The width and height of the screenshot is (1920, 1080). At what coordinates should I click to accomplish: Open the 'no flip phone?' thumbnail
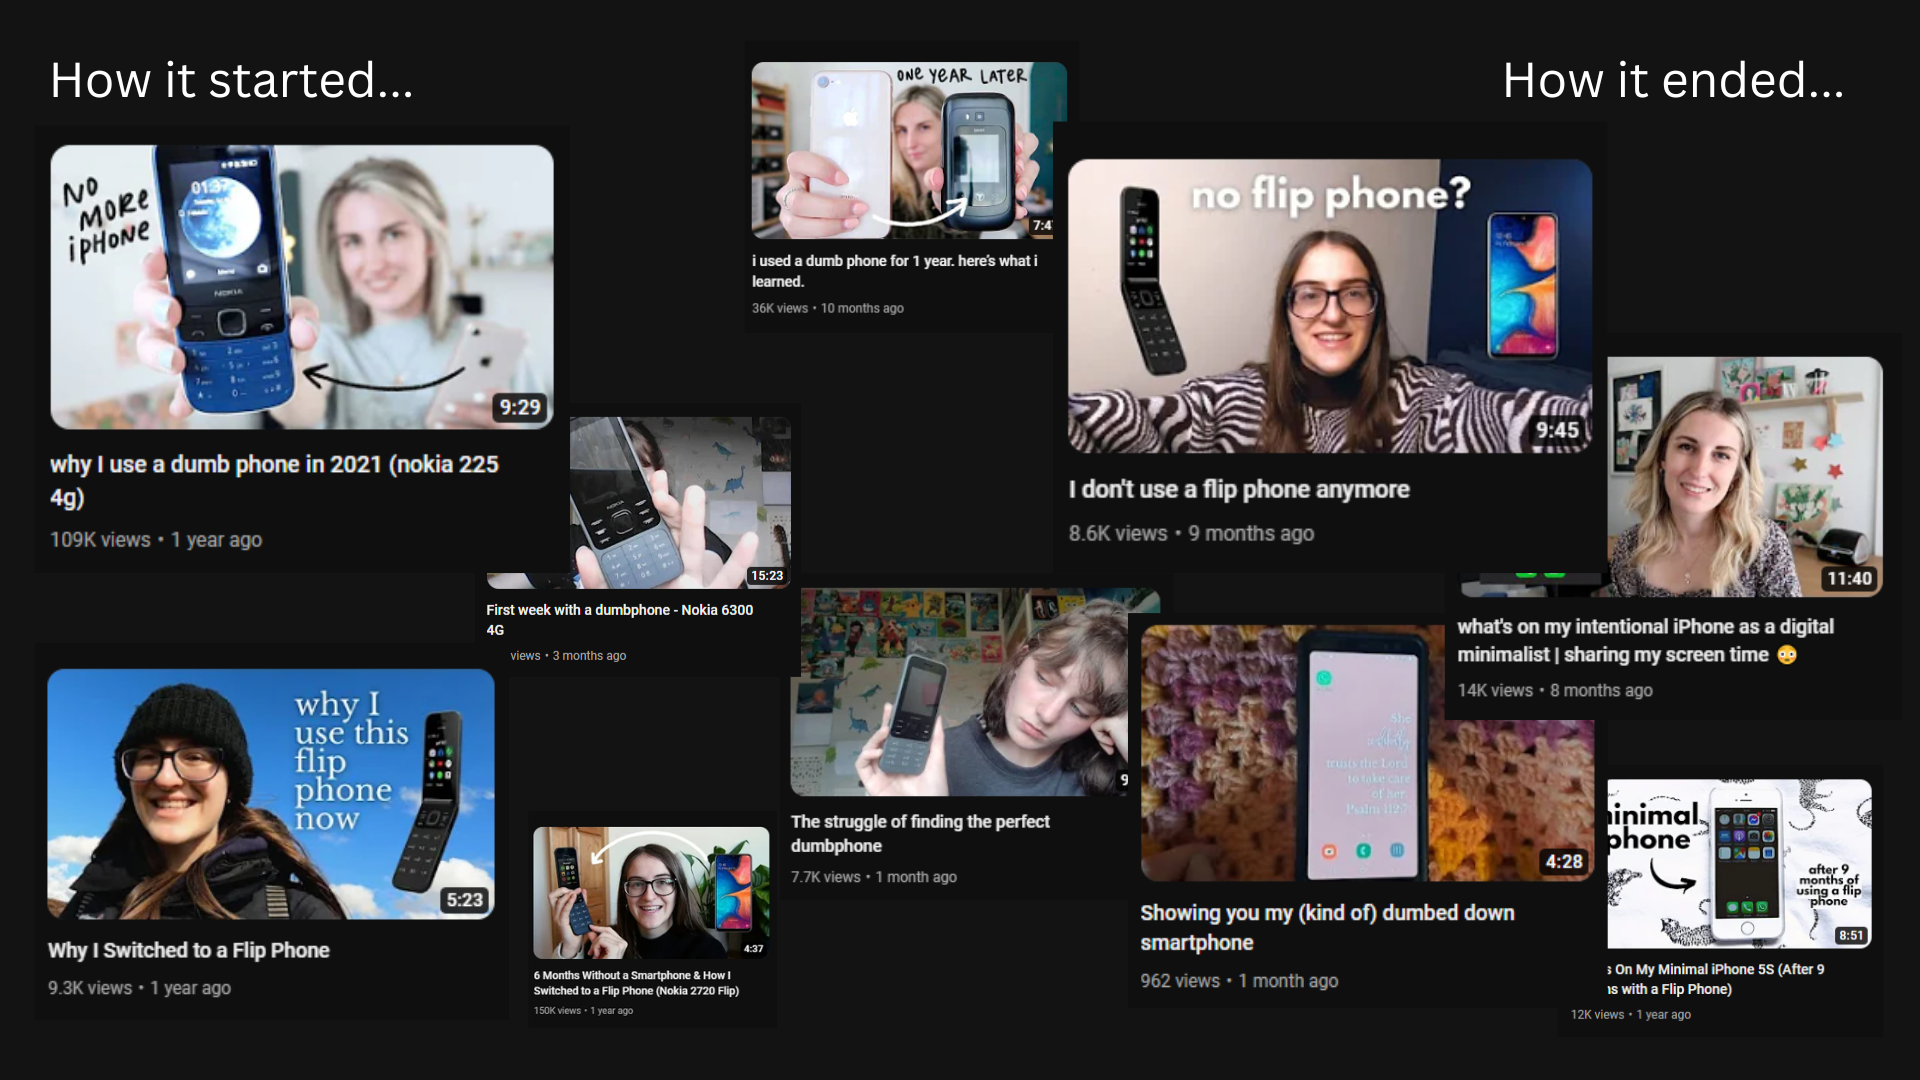(x=1329, y=305)
